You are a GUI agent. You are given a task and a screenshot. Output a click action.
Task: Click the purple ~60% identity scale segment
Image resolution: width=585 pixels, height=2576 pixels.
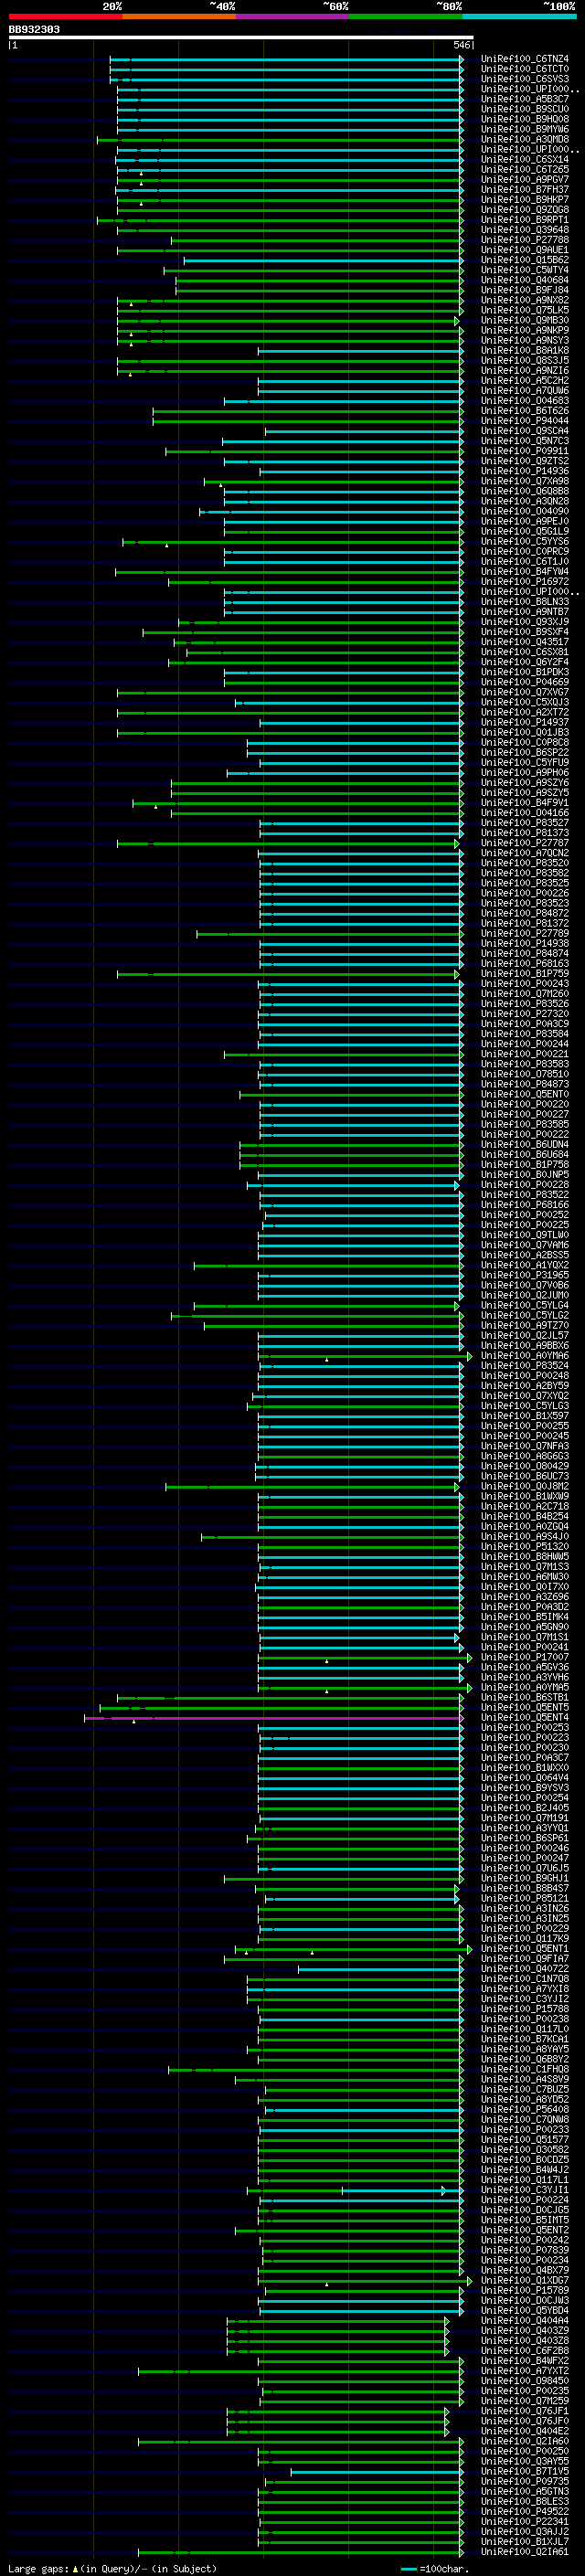pos(293,16)
